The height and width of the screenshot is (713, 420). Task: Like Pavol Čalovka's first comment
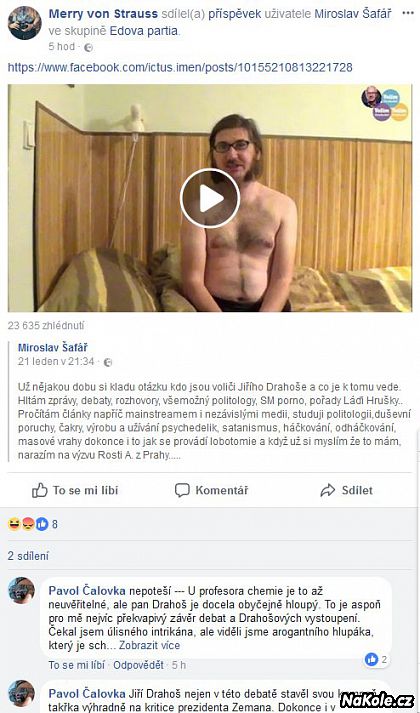[76, 665]
